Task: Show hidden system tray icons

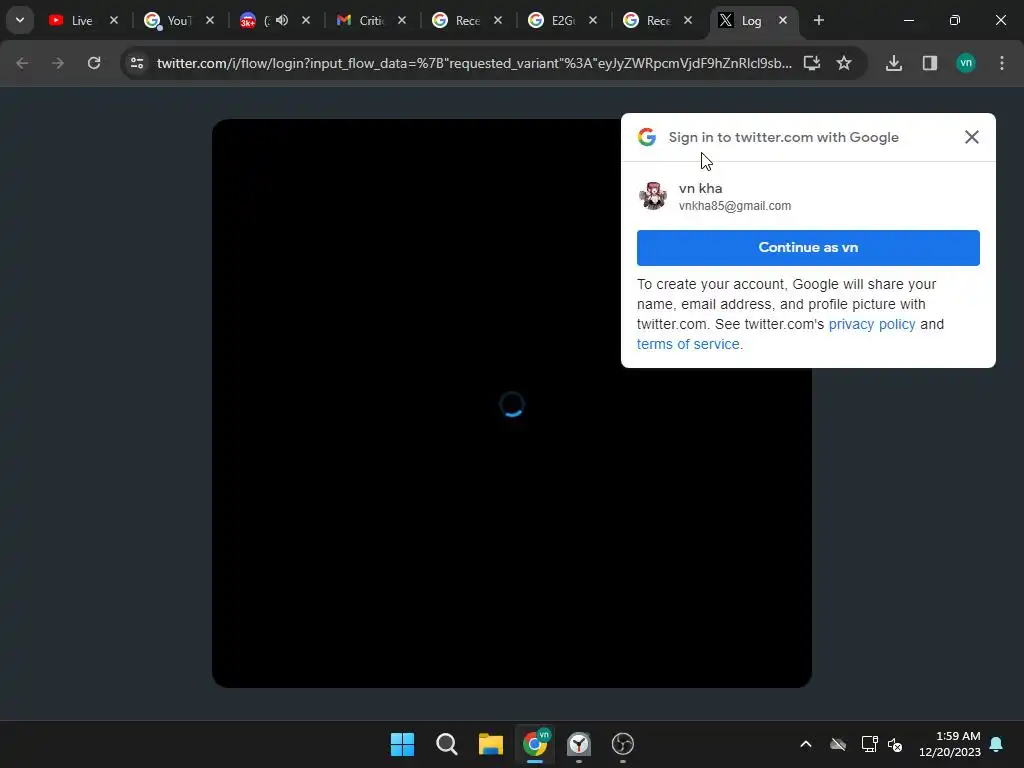Action: tap(806, 744)
